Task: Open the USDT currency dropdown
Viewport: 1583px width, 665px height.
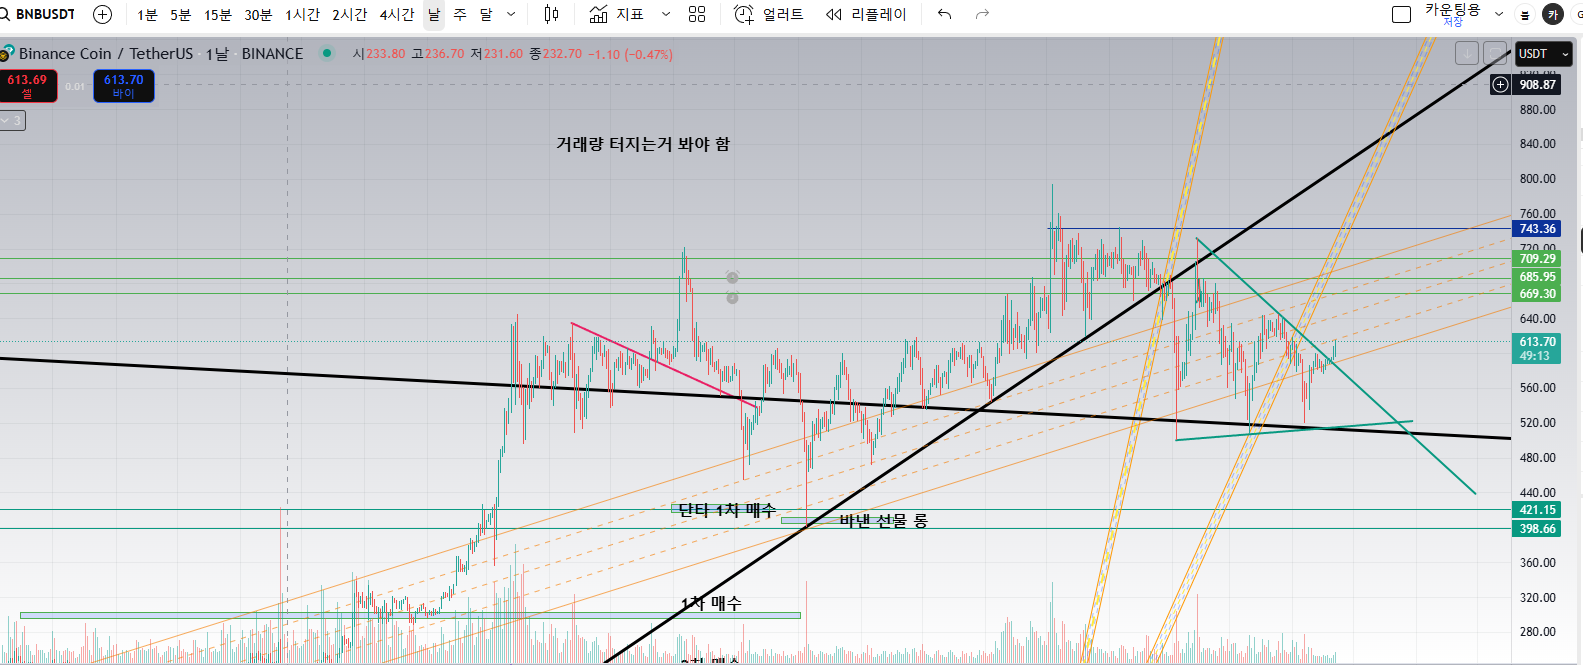Action: [1543, 54]
